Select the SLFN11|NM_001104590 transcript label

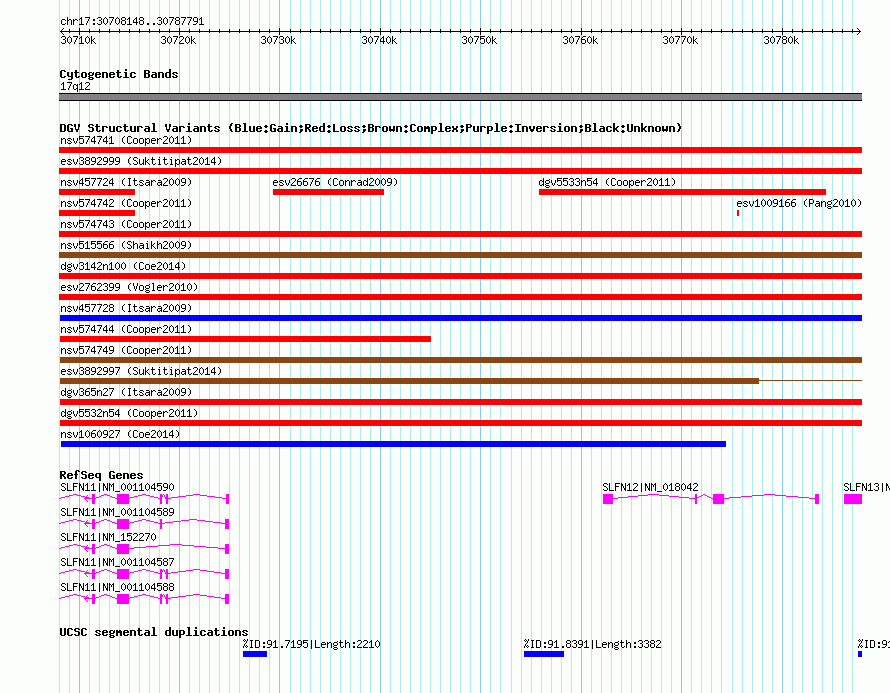(x=117, y=487)
